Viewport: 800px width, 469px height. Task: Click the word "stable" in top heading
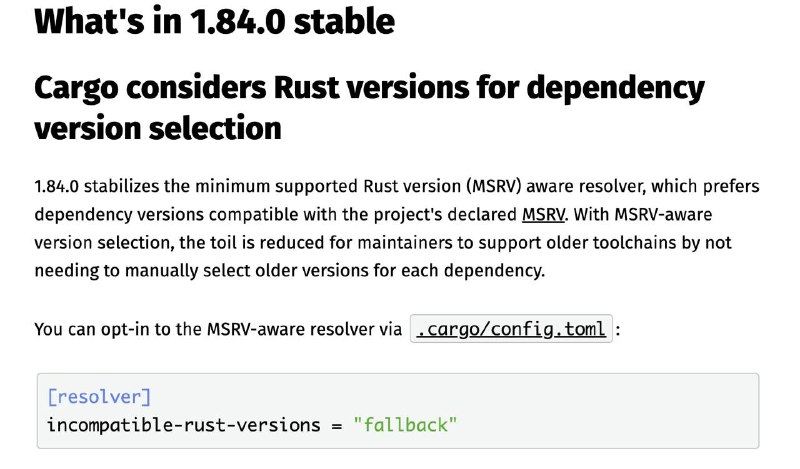pos(344,21)
